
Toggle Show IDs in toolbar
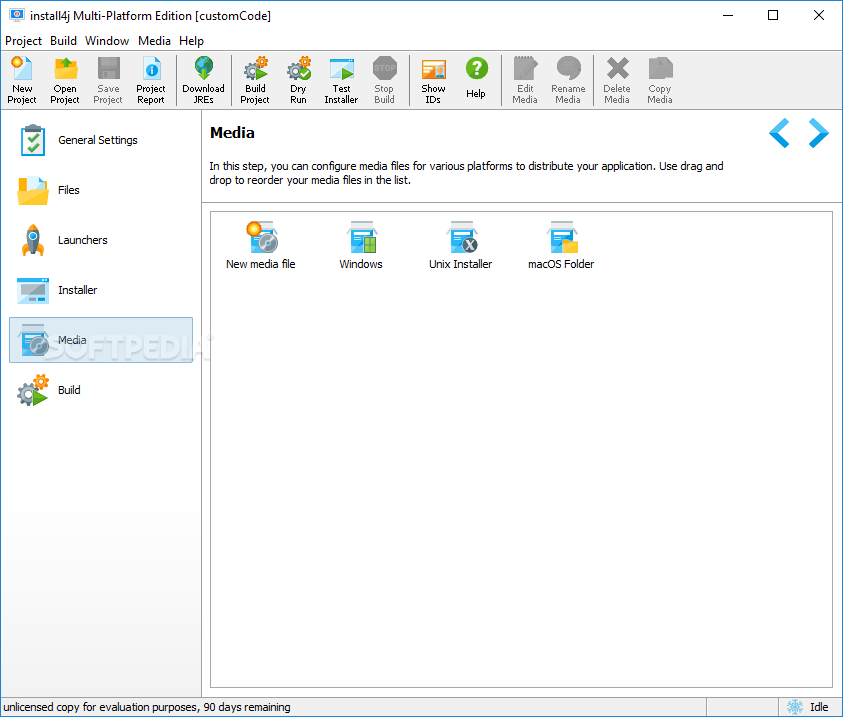[x=433, y=80]
